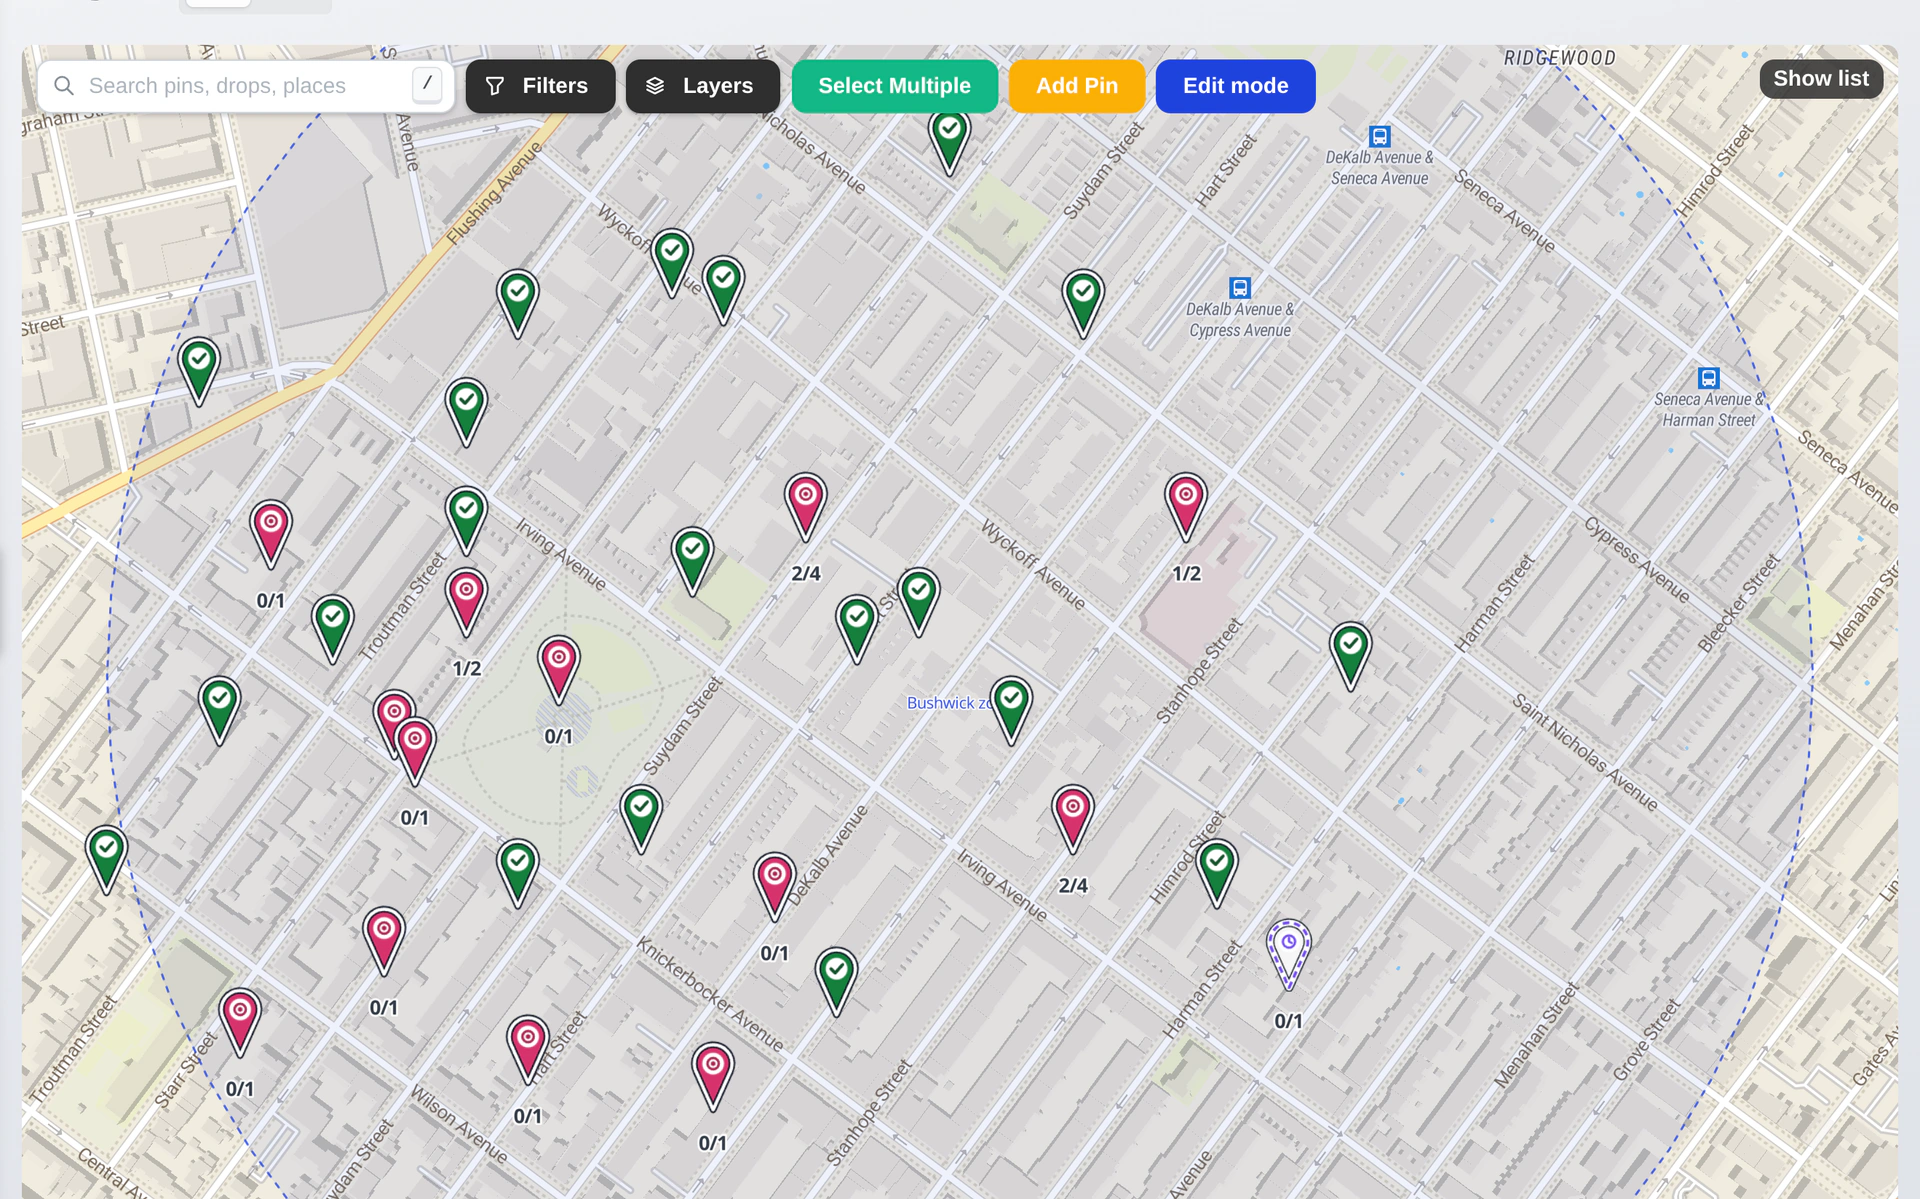Open the Layers menu
1920x1199 pixels.
(x=702, y=86)
